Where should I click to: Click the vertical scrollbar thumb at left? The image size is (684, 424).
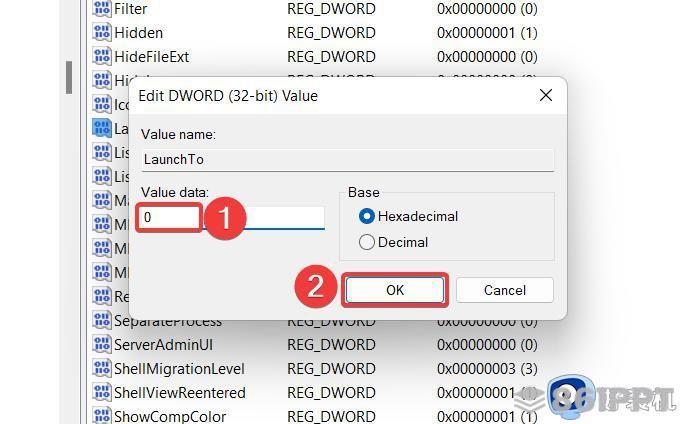click(69, 77)
